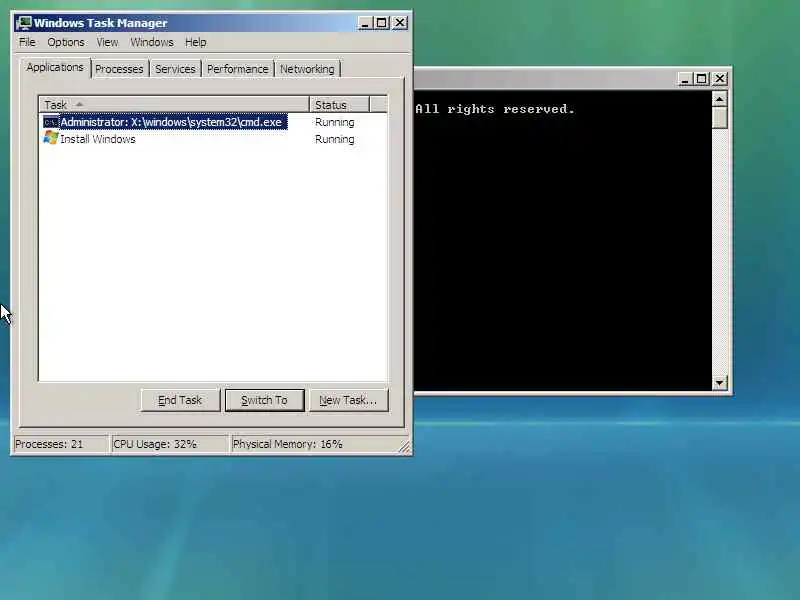
Task: Click the Install Windows flag icon
Action: click(x=51, y=138)
